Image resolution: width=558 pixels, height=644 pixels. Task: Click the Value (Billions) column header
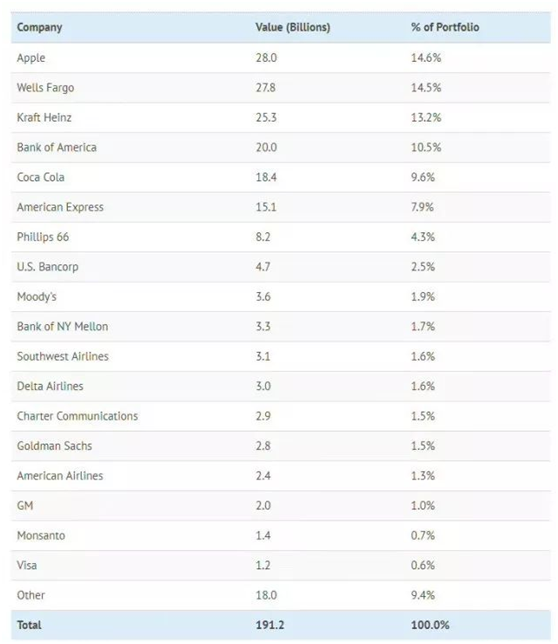click(x=293, y=27)
